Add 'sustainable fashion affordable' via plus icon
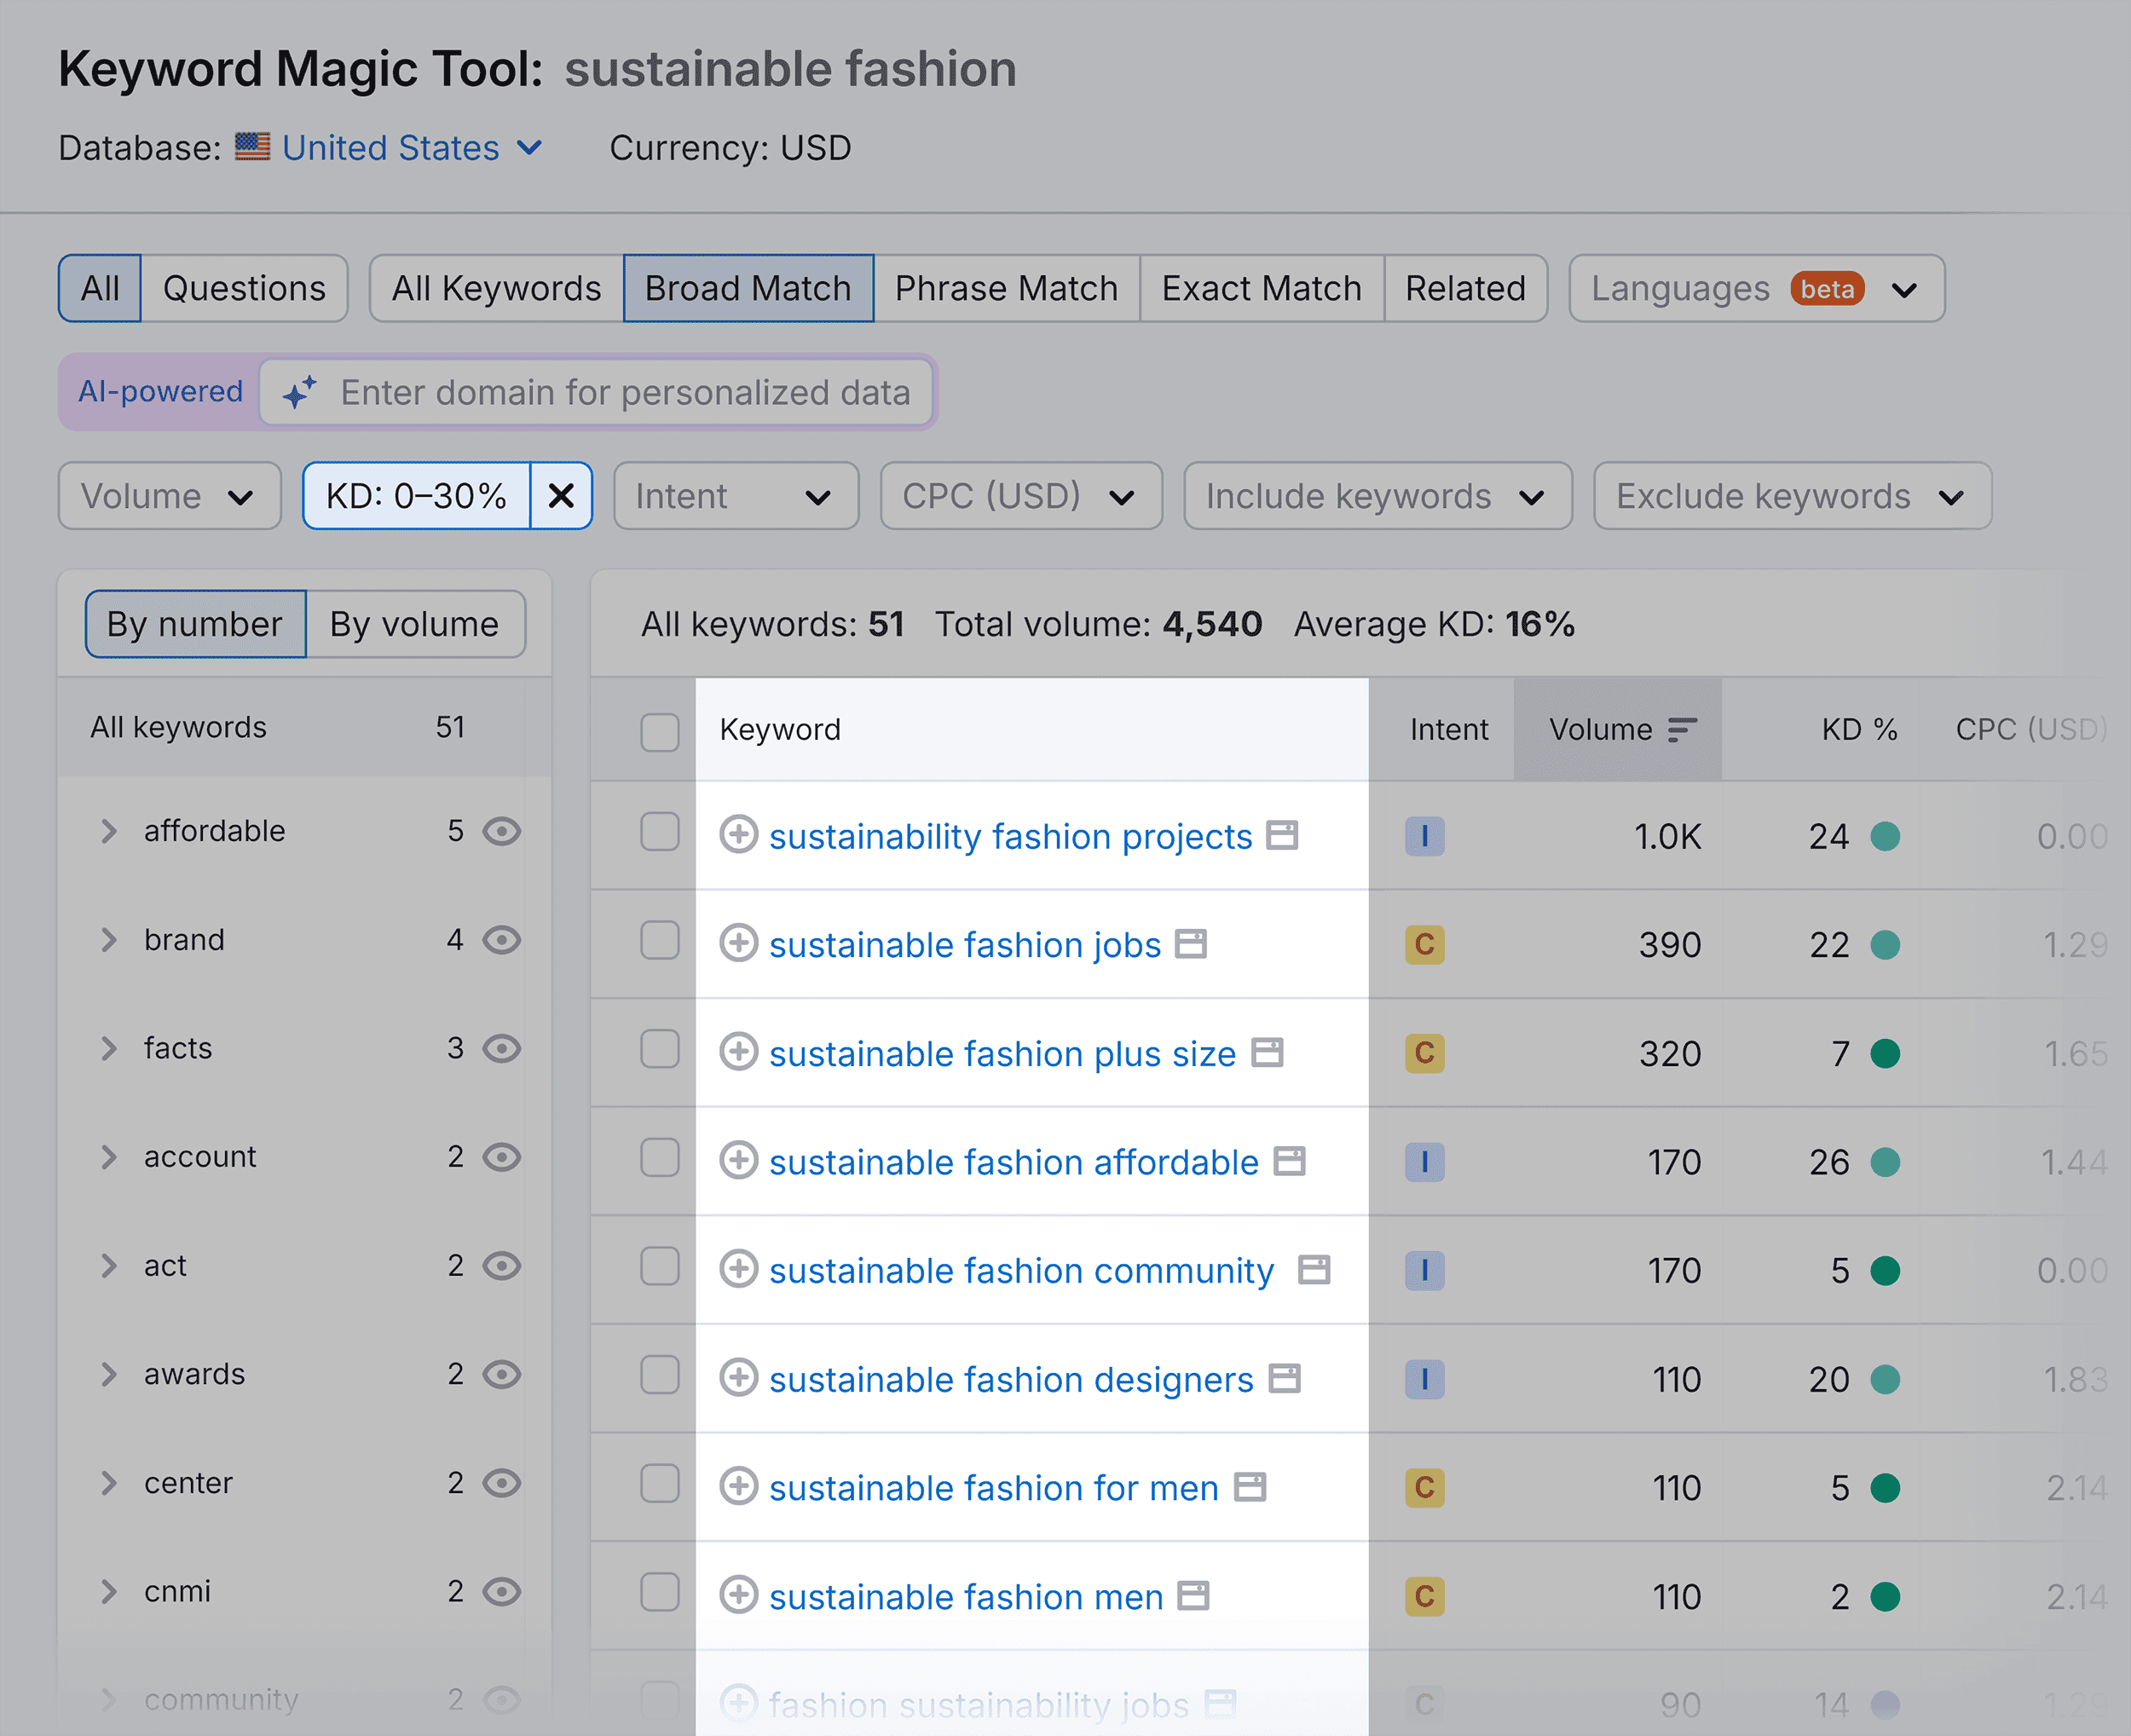This screenshot has width=2131, height=1736. tap(738, 1160)
